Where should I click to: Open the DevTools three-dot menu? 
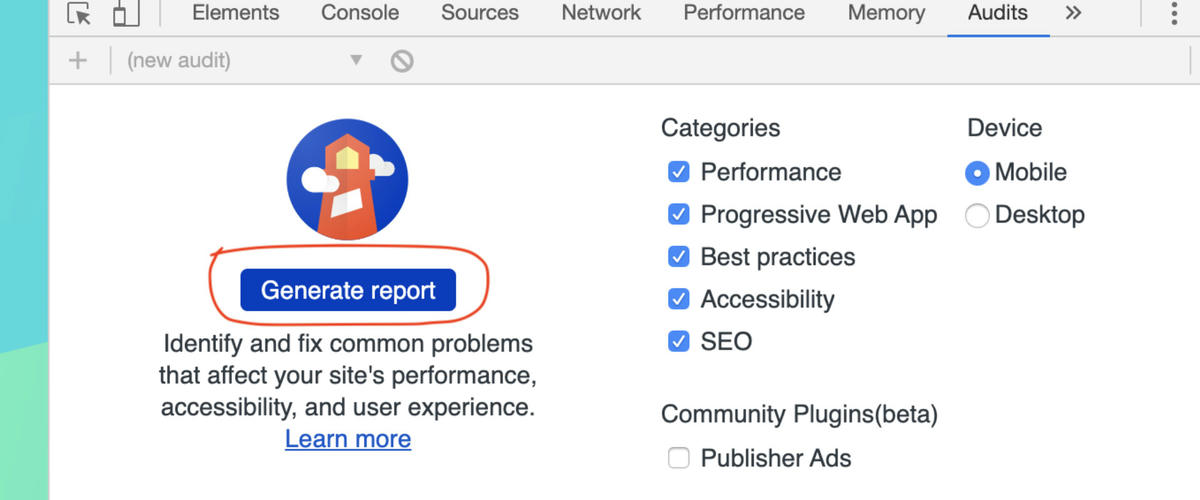coord(1173,14)
